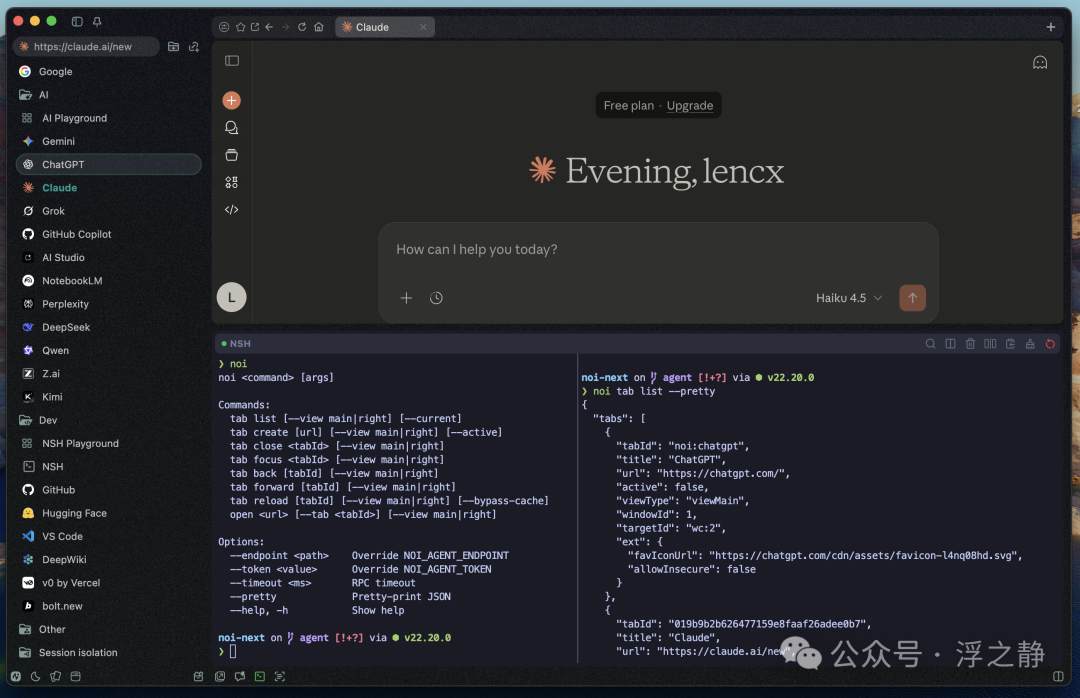Click the URL bar showing claude.ai/new
This screenshot has width=1080, height=698.
point(86,46)
